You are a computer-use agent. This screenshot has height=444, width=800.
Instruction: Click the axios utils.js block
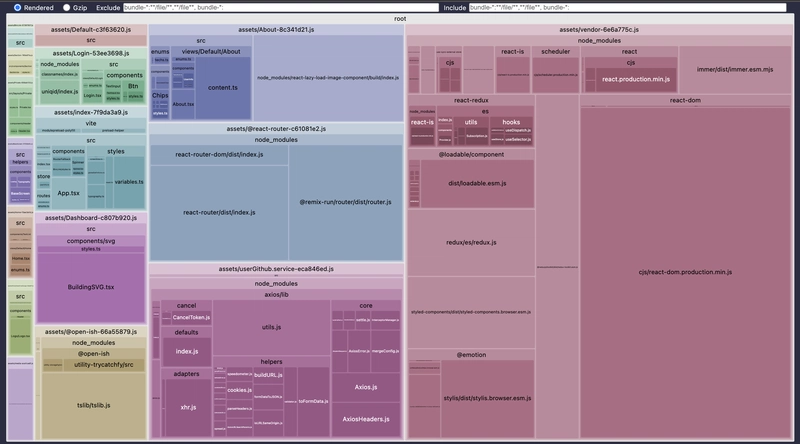click(x=270, y=327)
